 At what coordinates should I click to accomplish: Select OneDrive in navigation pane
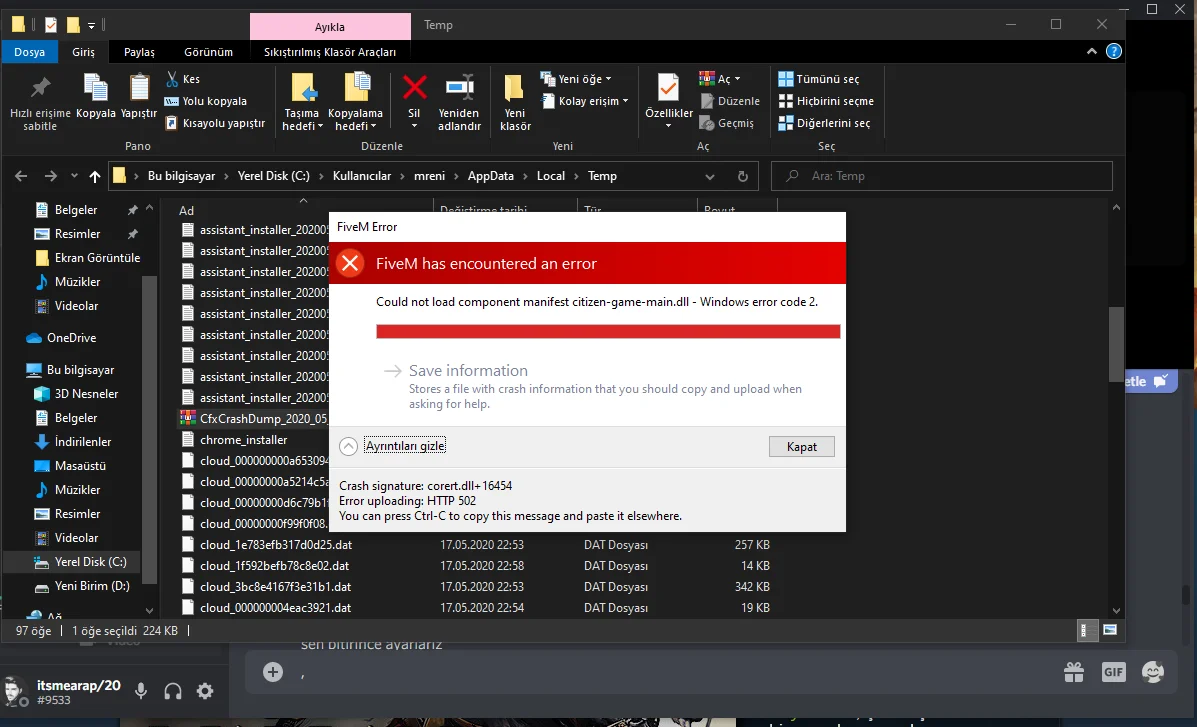coord(72,338)
